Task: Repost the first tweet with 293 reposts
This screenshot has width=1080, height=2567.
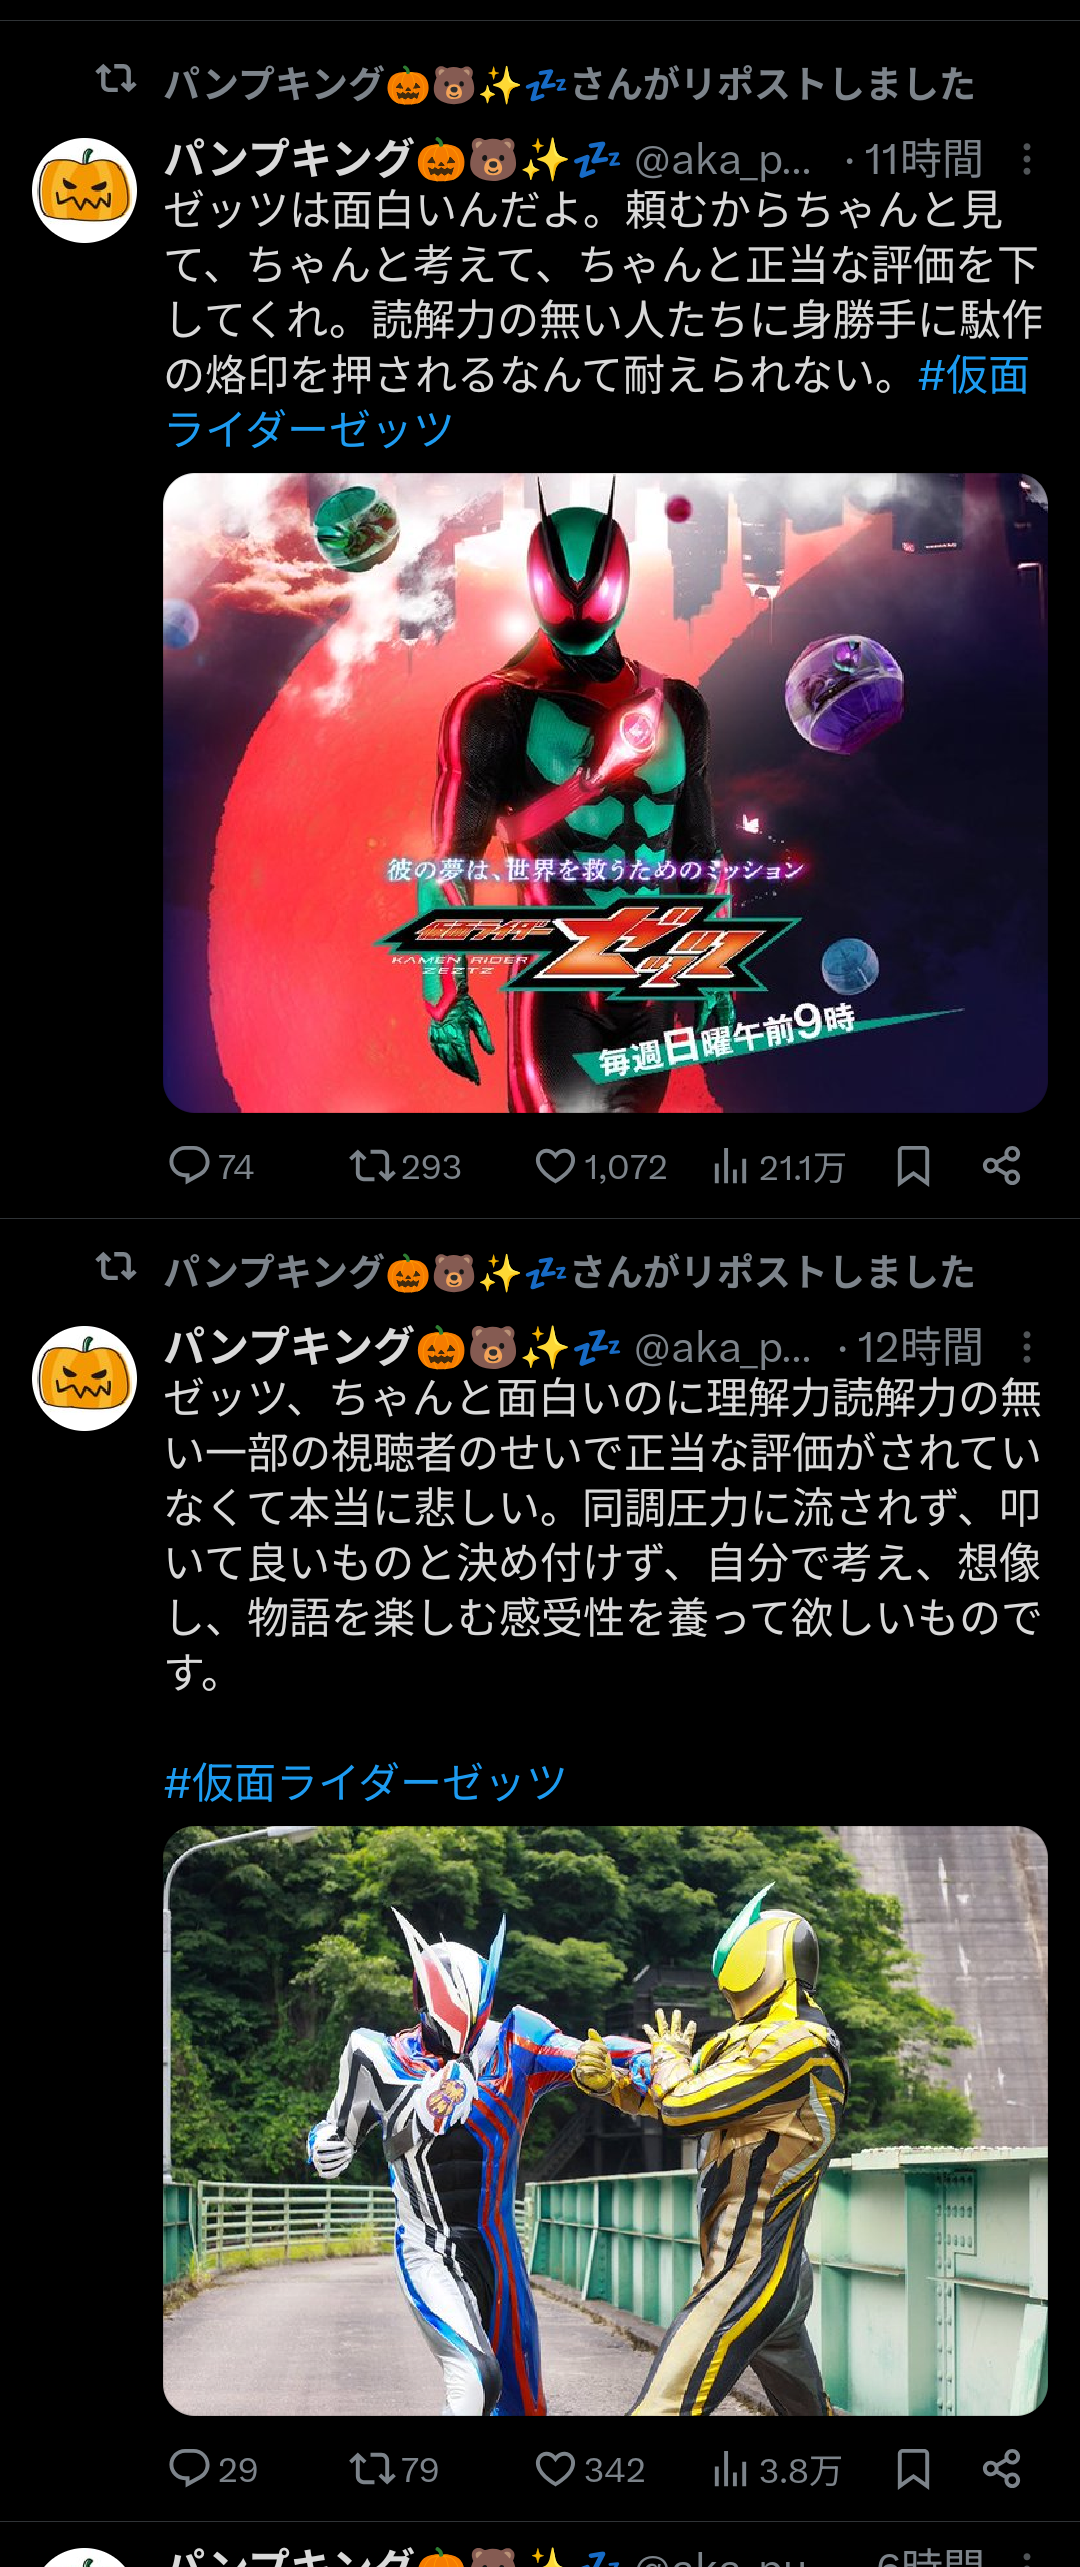Action: pos(404,1166)
